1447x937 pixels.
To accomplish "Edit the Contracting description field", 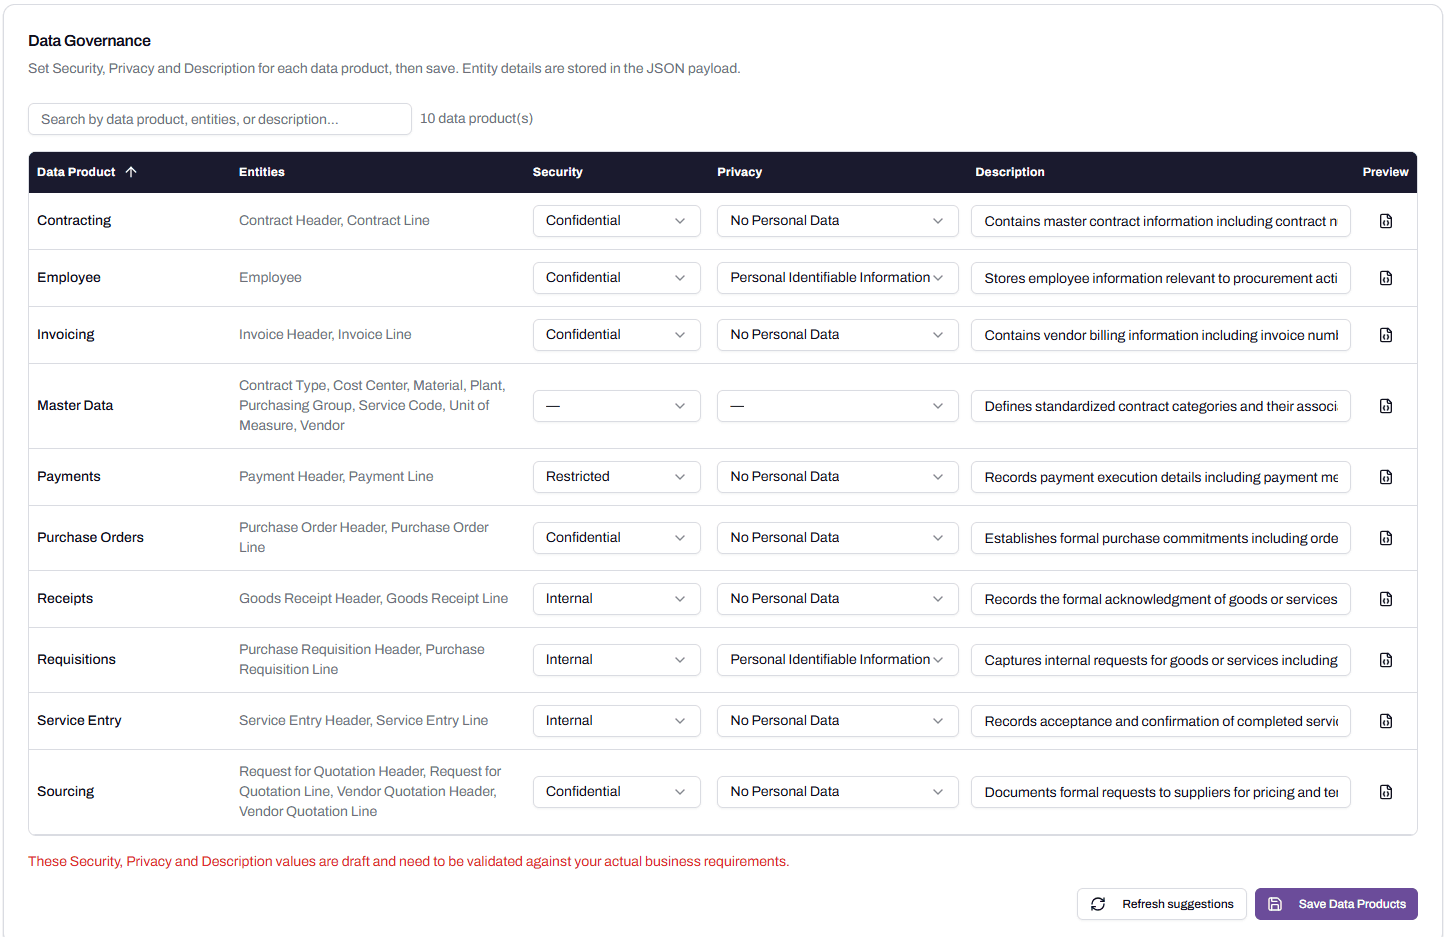I will pyautogui.click(x=1160, y=221).
